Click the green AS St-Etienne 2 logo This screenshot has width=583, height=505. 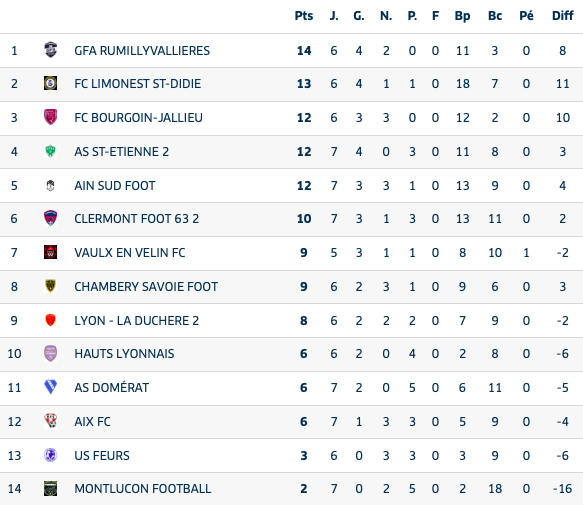51,151
